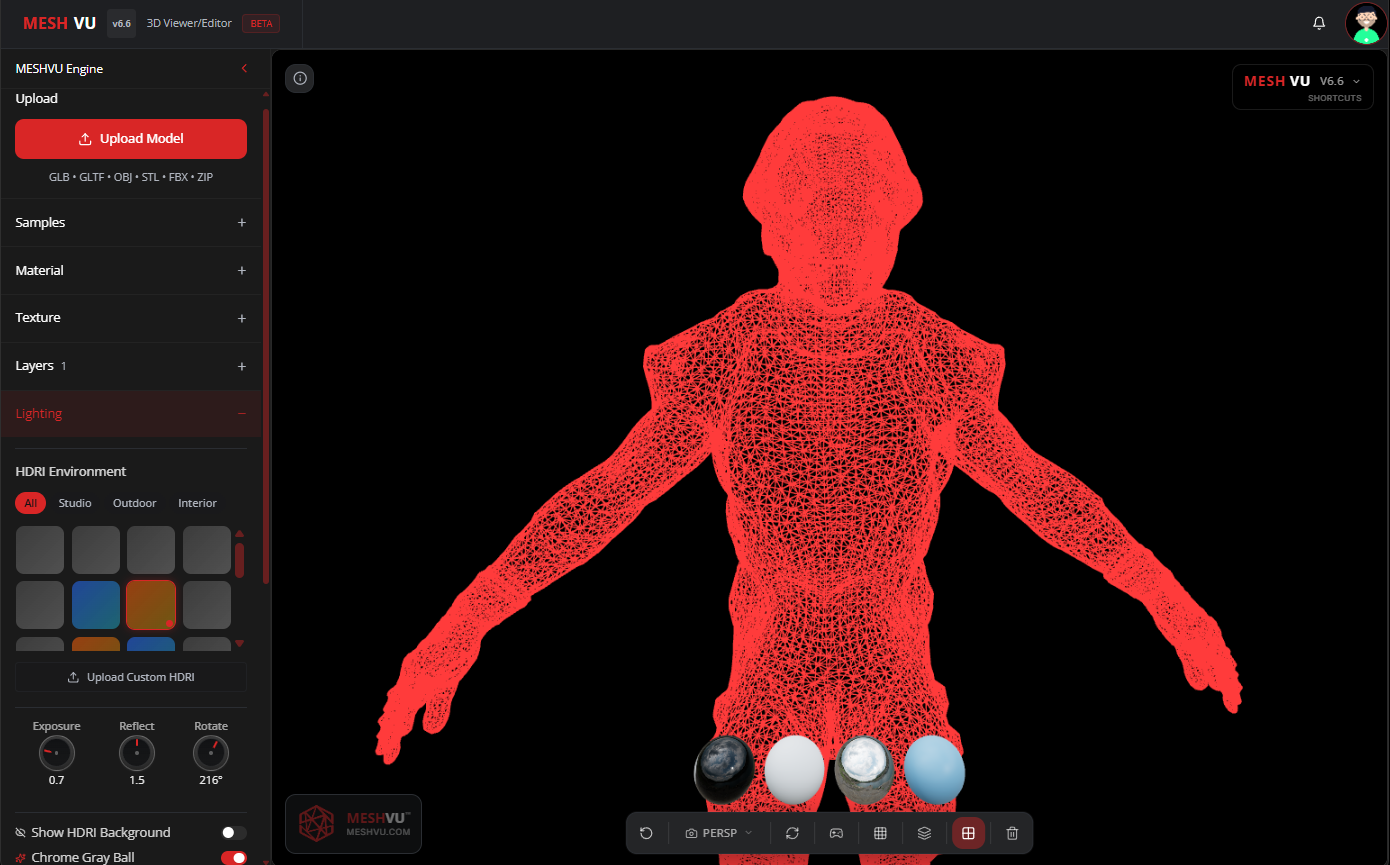This screenshot has height=865, width=1390.
Task: Expand the Texture section
Action: pyautogui.click(x=131, y=318)
